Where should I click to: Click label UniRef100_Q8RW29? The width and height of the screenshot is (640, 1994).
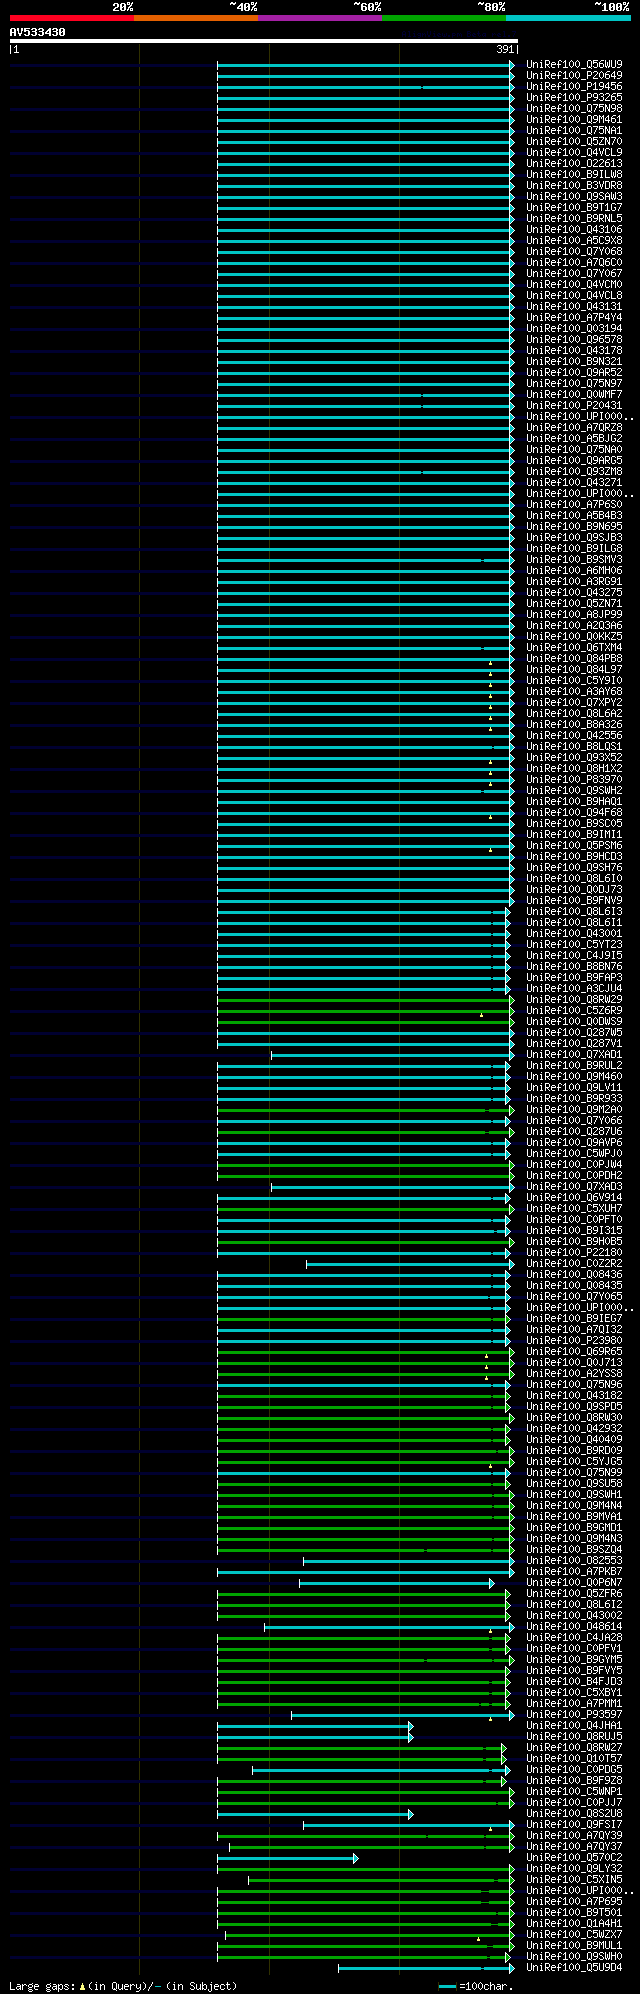(x=574, y=999)
